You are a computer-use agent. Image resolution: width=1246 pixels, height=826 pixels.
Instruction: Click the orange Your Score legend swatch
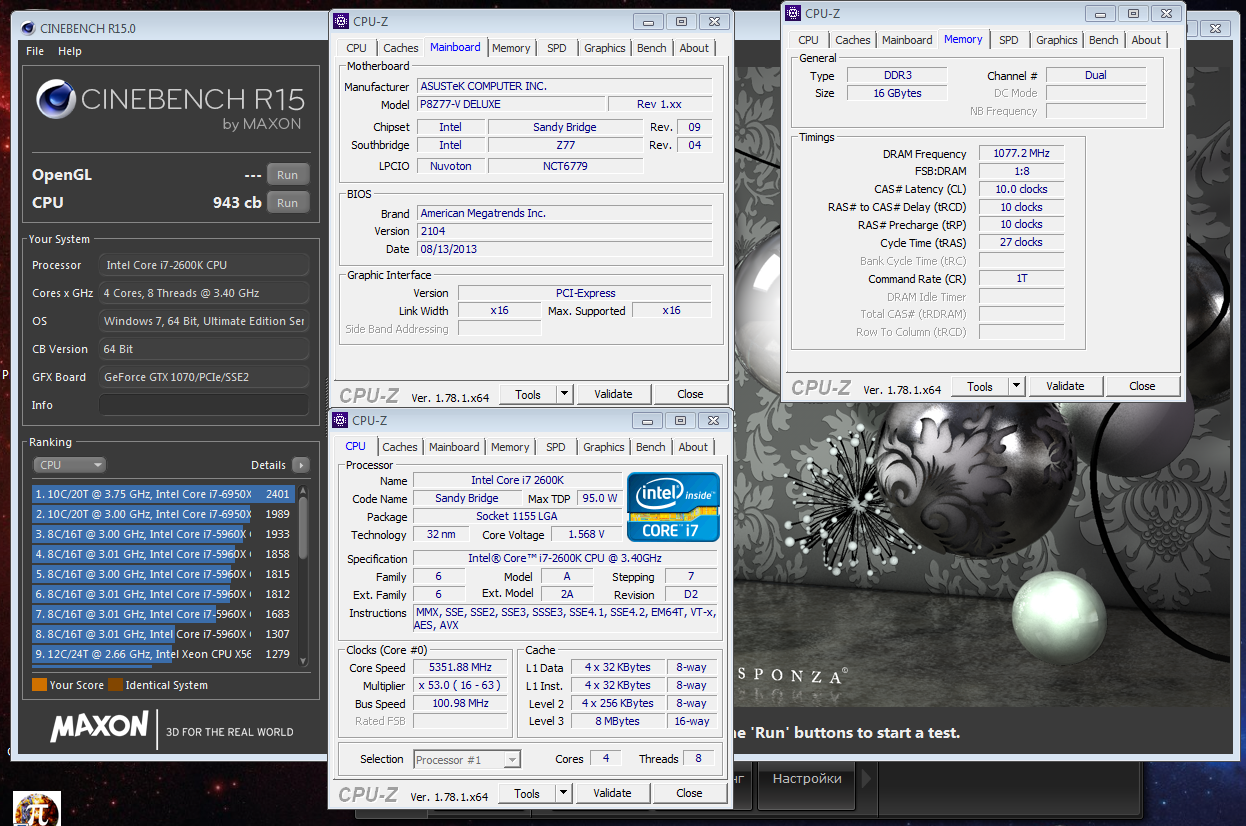click(x=39, y=685)
